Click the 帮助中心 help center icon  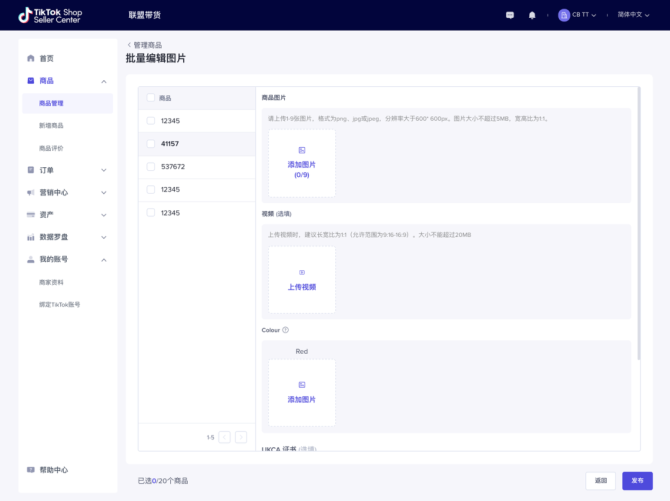pyautogui.click(x=31, y=470)
